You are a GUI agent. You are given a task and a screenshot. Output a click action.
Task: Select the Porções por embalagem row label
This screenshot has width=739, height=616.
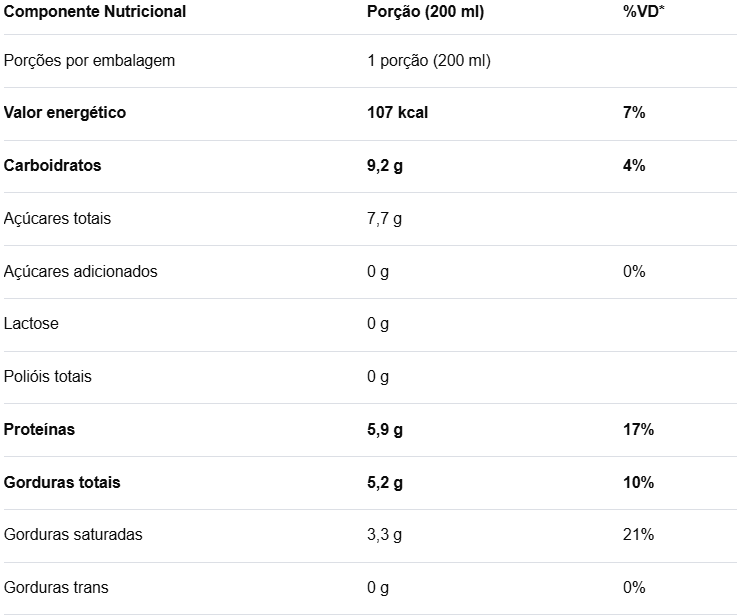tap(89, 60)
